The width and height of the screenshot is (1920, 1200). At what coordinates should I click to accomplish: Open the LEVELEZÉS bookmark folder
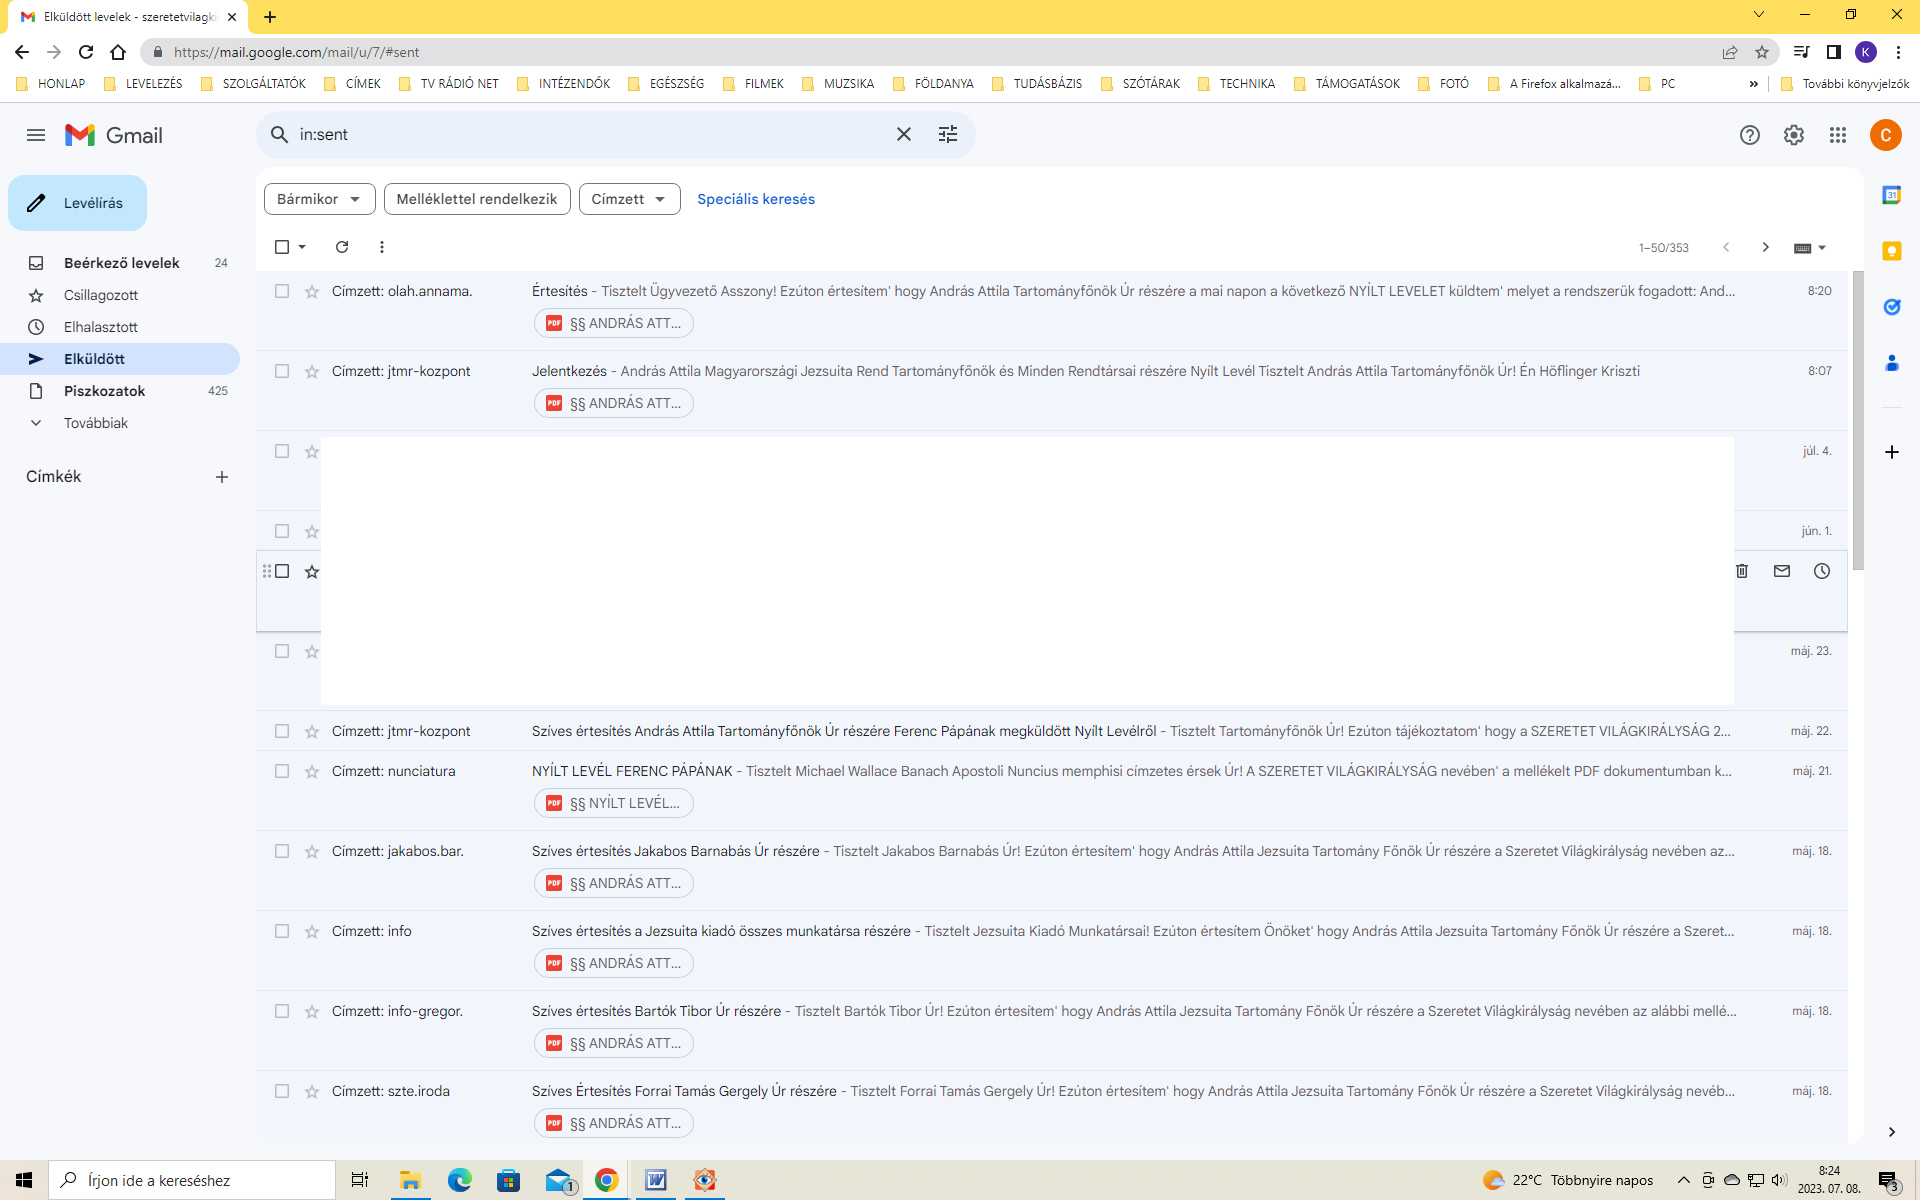click(x=144, y=84)
